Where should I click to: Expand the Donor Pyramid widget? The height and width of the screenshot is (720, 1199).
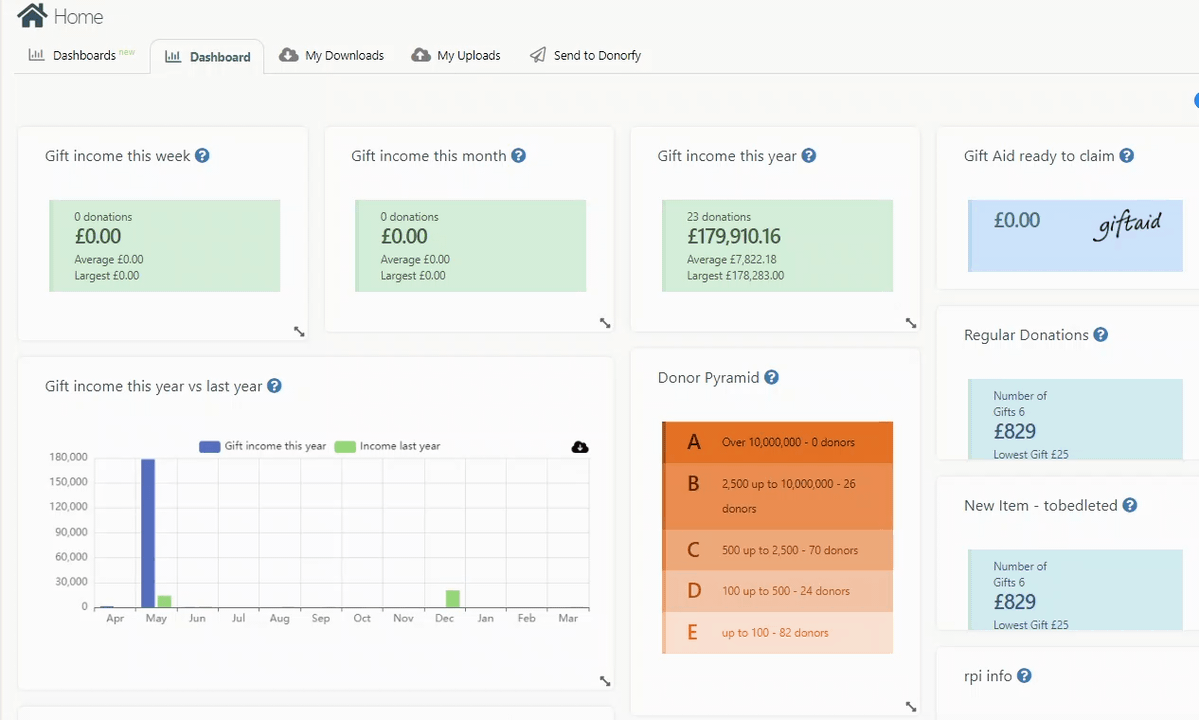(911, 706)
